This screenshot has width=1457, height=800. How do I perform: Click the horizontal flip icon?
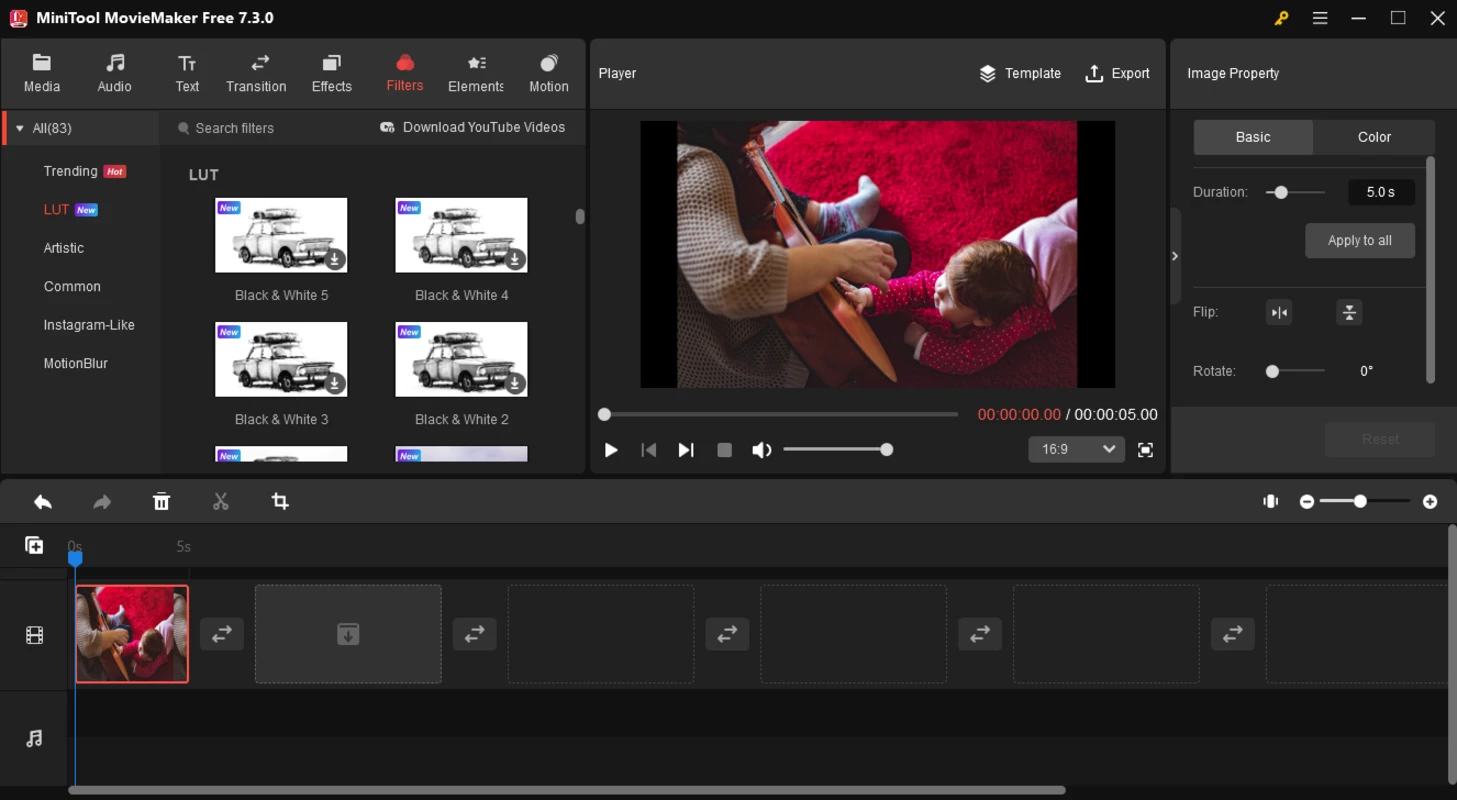point(1279,313)
